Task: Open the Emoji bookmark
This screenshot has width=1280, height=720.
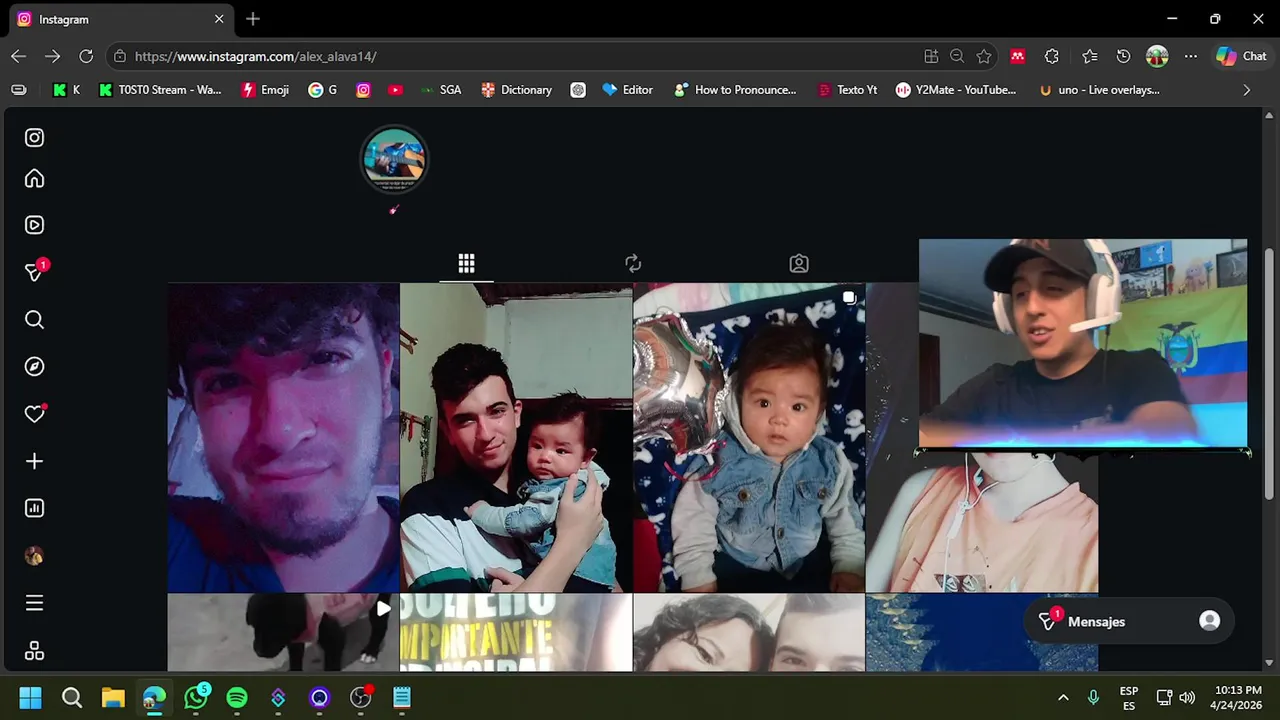Action: point(265,90)
